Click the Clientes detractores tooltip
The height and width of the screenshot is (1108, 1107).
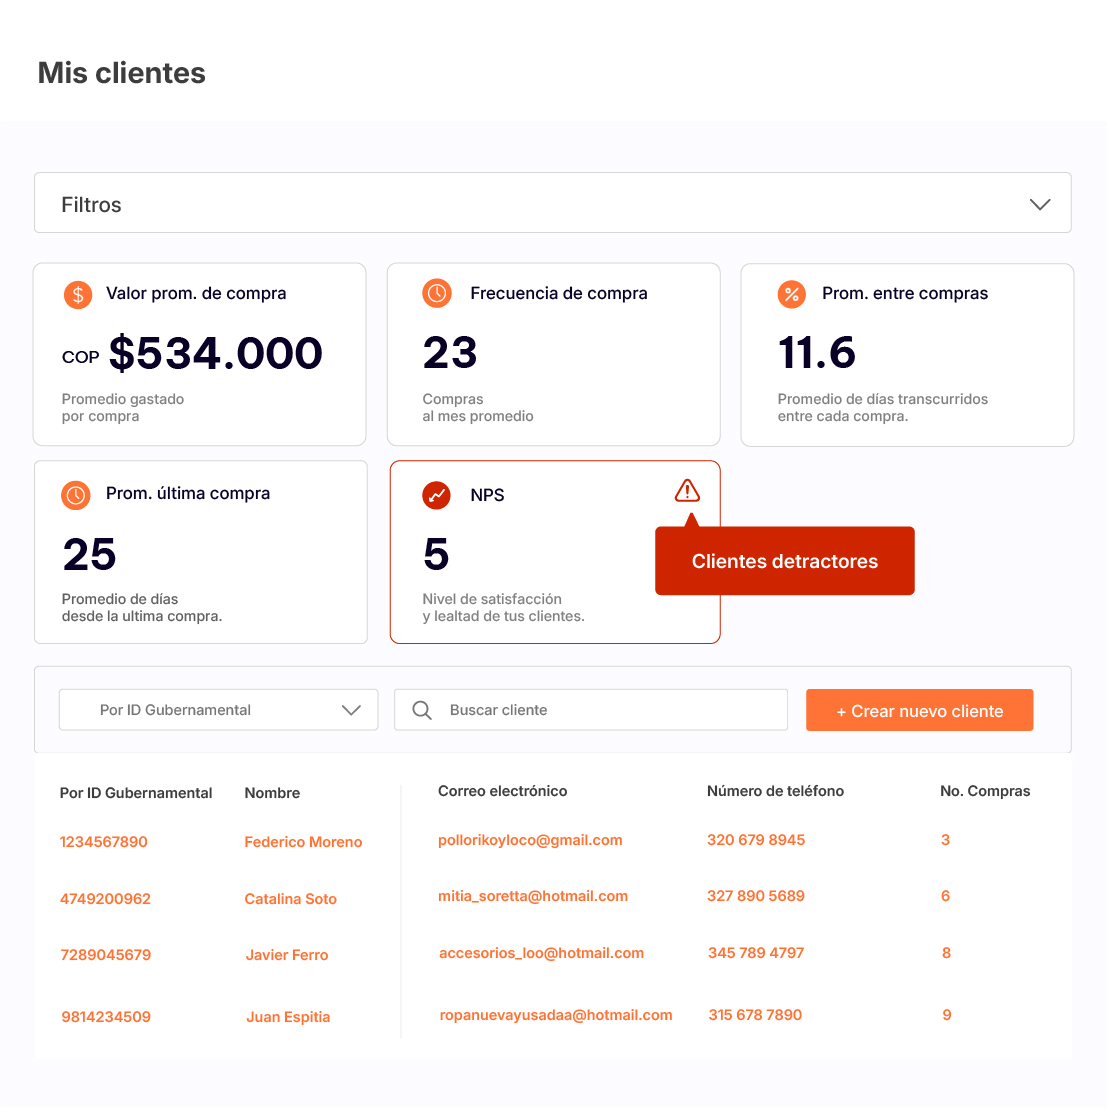784,561
